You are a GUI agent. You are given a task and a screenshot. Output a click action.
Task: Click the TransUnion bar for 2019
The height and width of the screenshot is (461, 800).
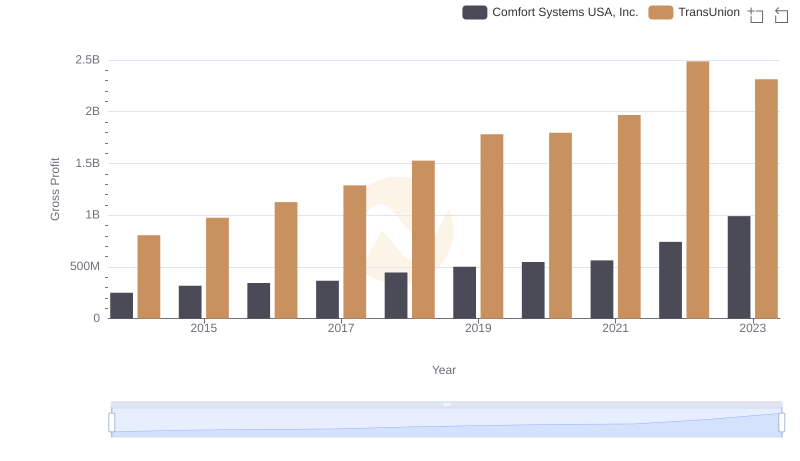(x=492, y=226)
